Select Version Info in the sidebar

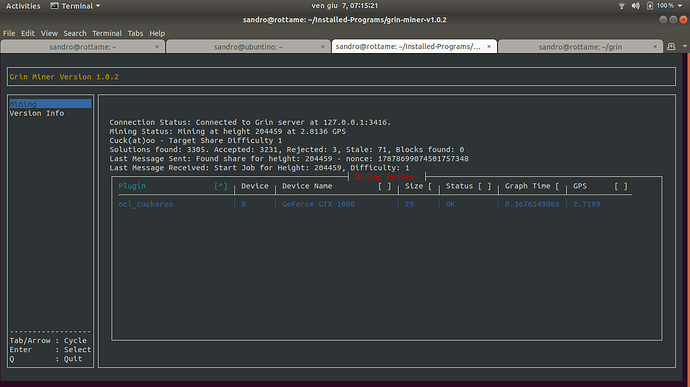click(x=37, y=113)
